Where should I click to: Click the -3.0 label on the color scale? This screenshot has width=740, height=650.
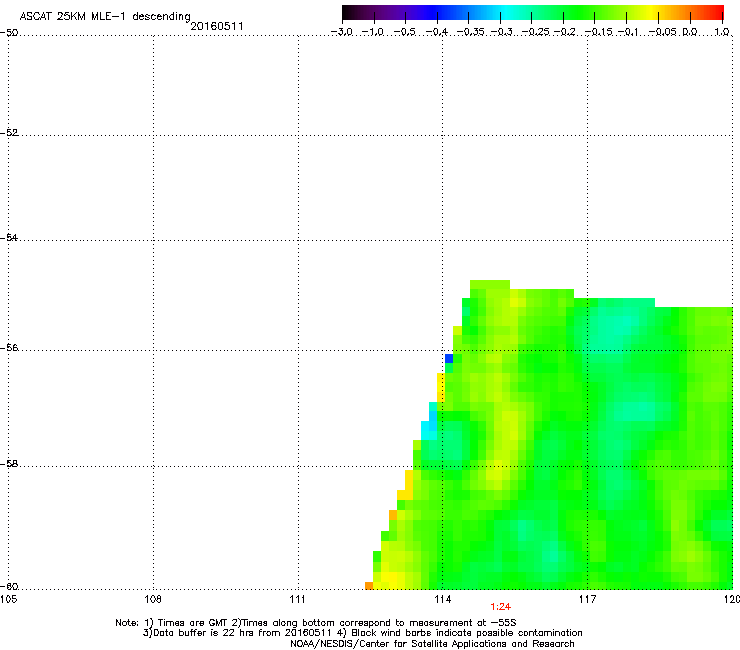341,32
